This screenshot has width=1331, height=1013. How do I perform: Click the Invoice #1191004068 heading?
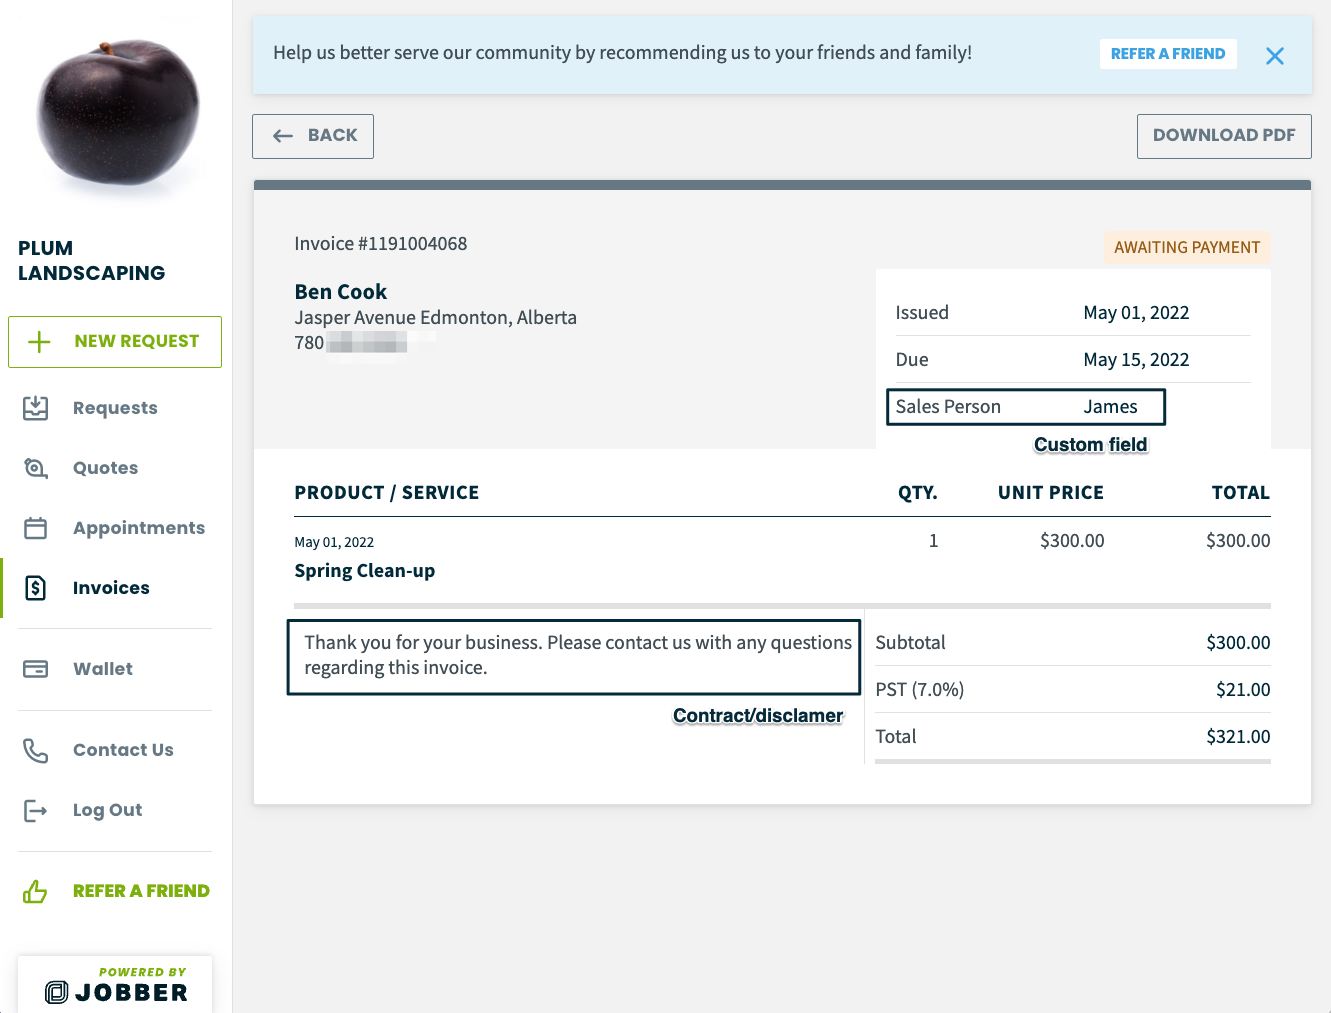(x=381, y=244)
